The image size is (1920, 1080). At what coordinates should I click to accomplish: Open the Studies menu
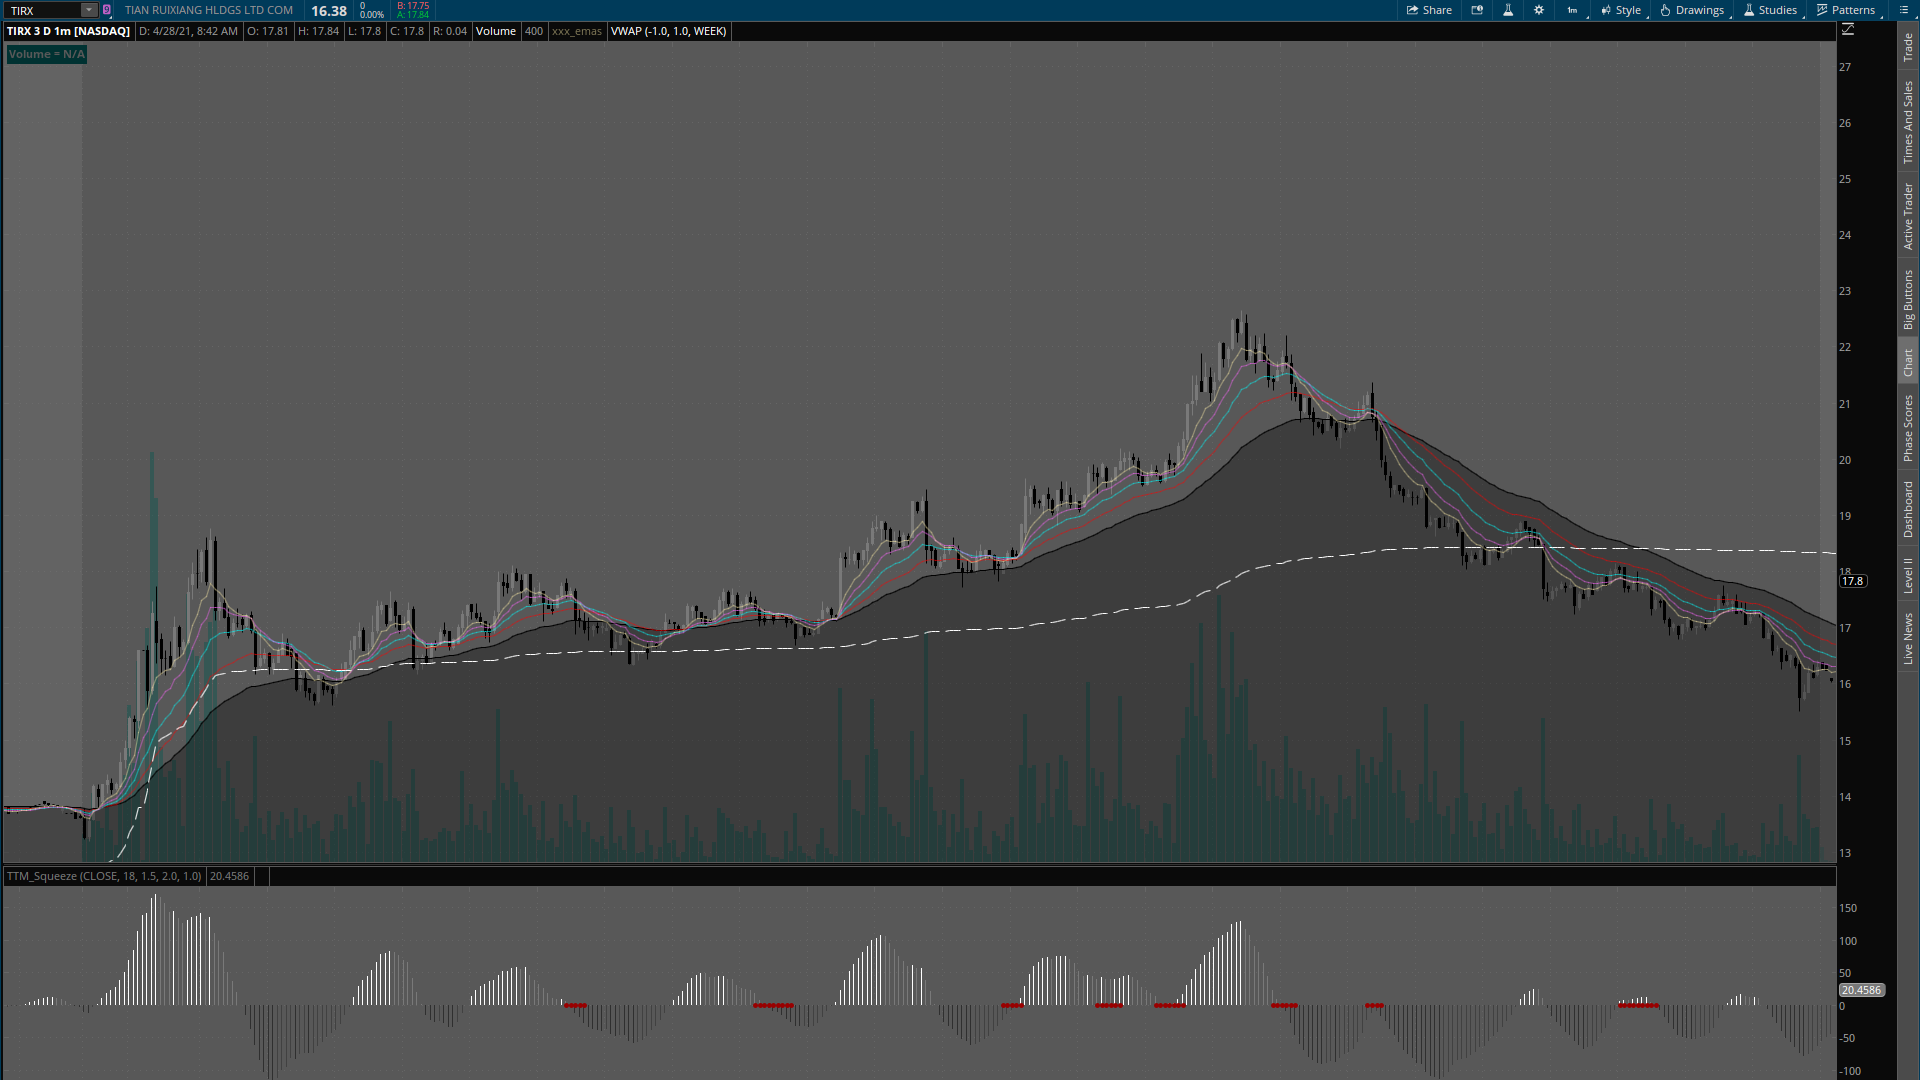coord(1770,10)
